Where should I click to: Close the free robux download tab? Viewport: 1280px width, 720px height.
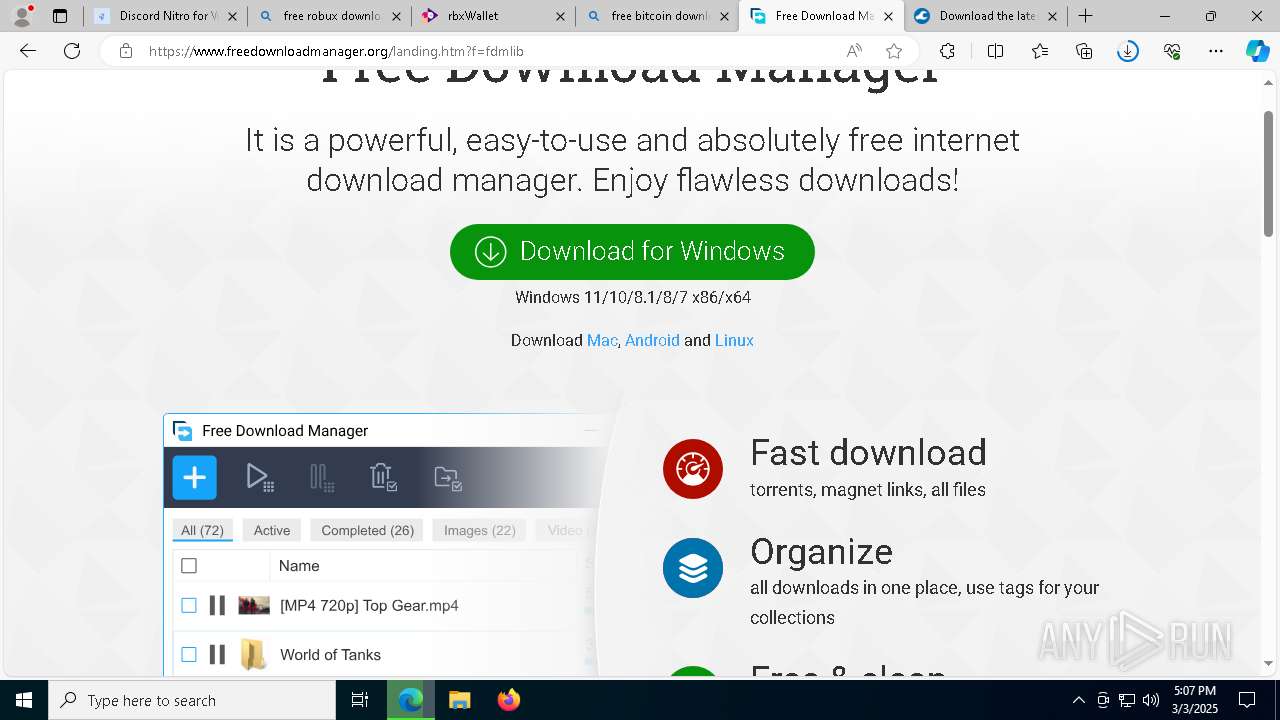click(396, 16)
